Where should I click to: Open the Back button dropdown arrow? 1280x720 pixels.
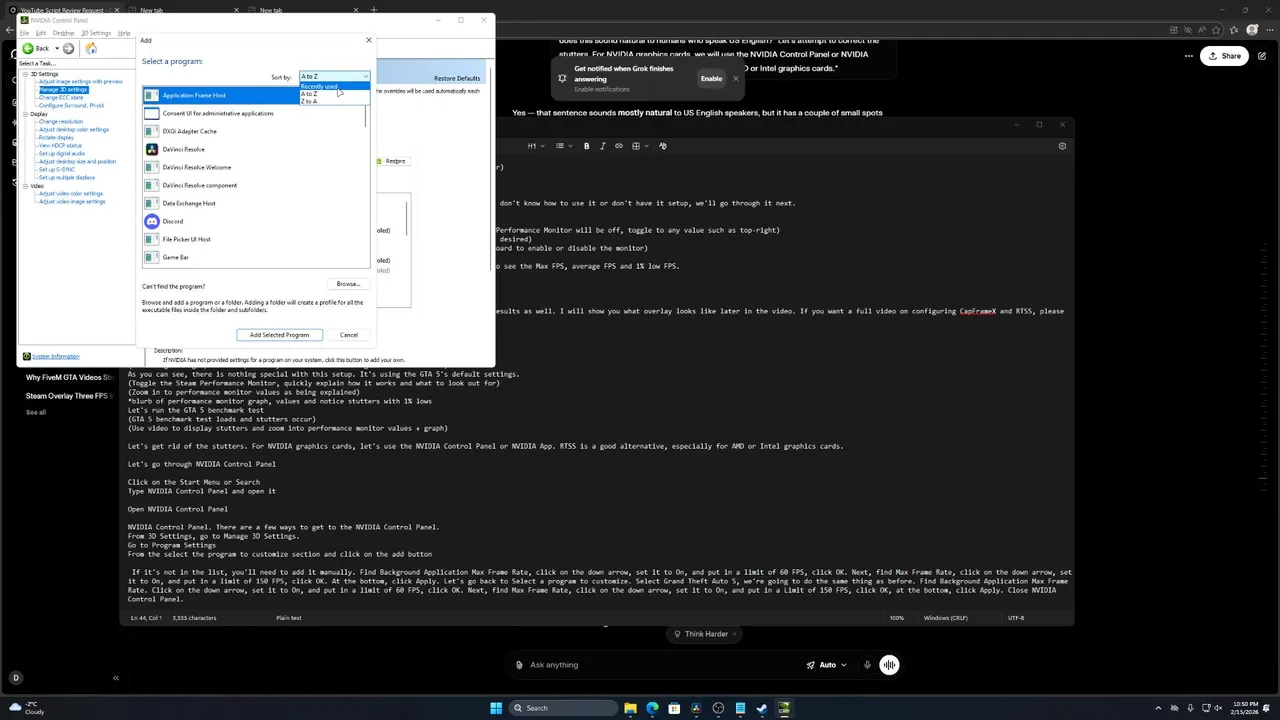click(56, 48)
